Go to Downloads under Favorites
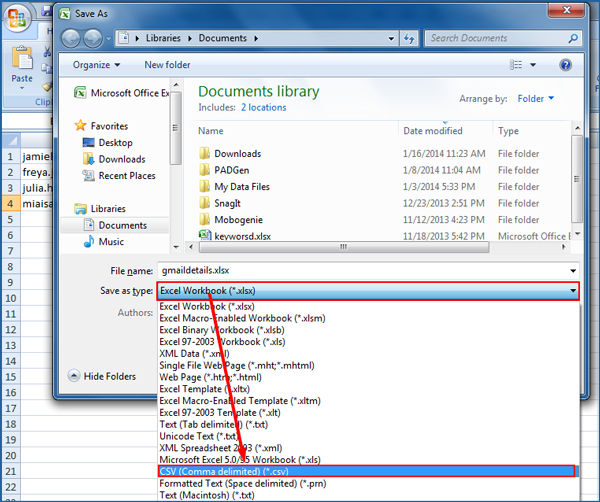Screen dimensions: 600x502 tap(114, 159)
